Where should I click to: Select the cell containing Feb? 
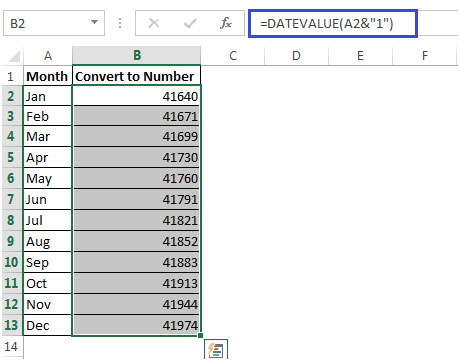[x=48, y=116]
